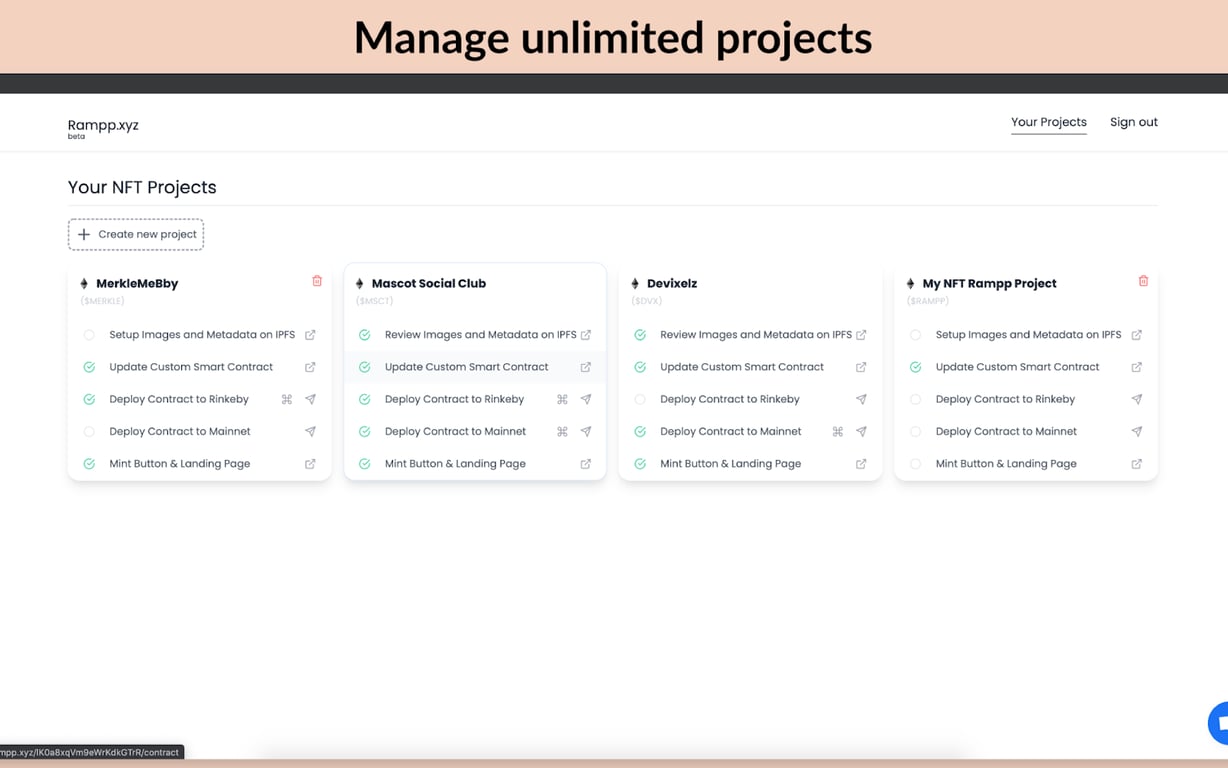Click the paper plane icon for MerkleMeBby Mainnet deploy
Image resolution: width=1228 pixels, height=768 pixels.
[x=310, y=431]
